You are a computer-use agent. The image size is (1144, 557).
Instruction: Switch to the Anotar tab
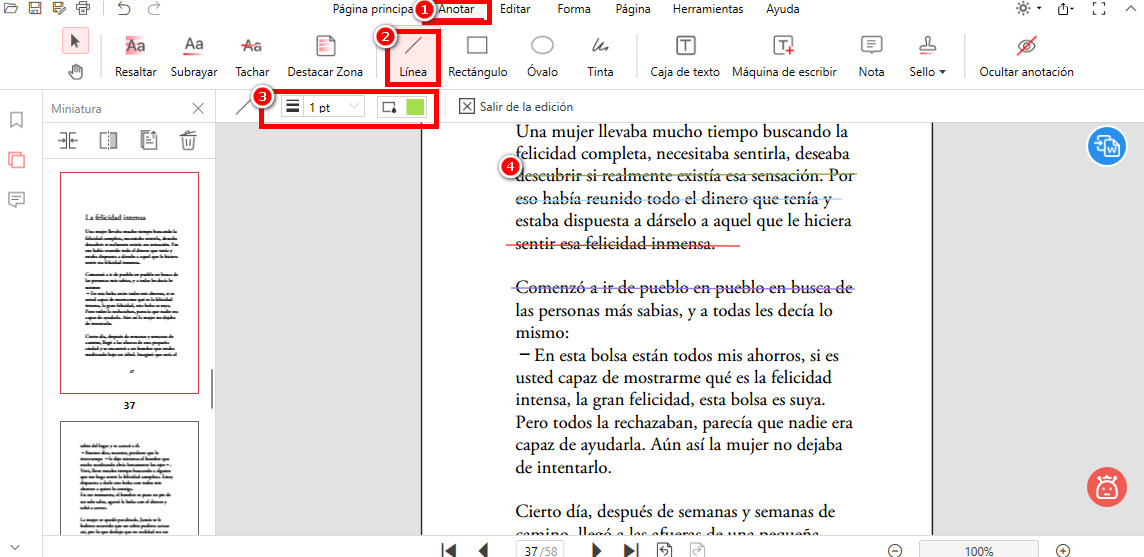(457, 9)
